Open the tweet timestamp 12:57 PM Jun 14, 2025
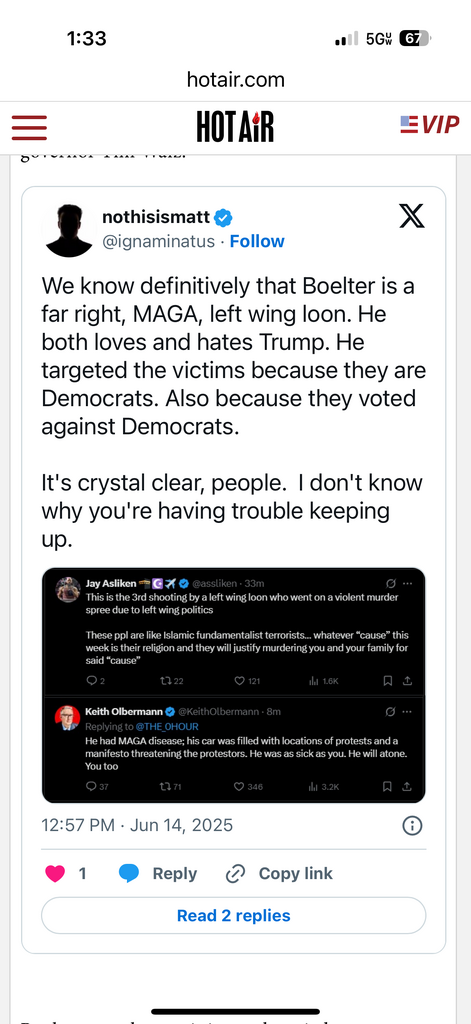Screen dimensions: 471x1024 (x=137, y=825)
